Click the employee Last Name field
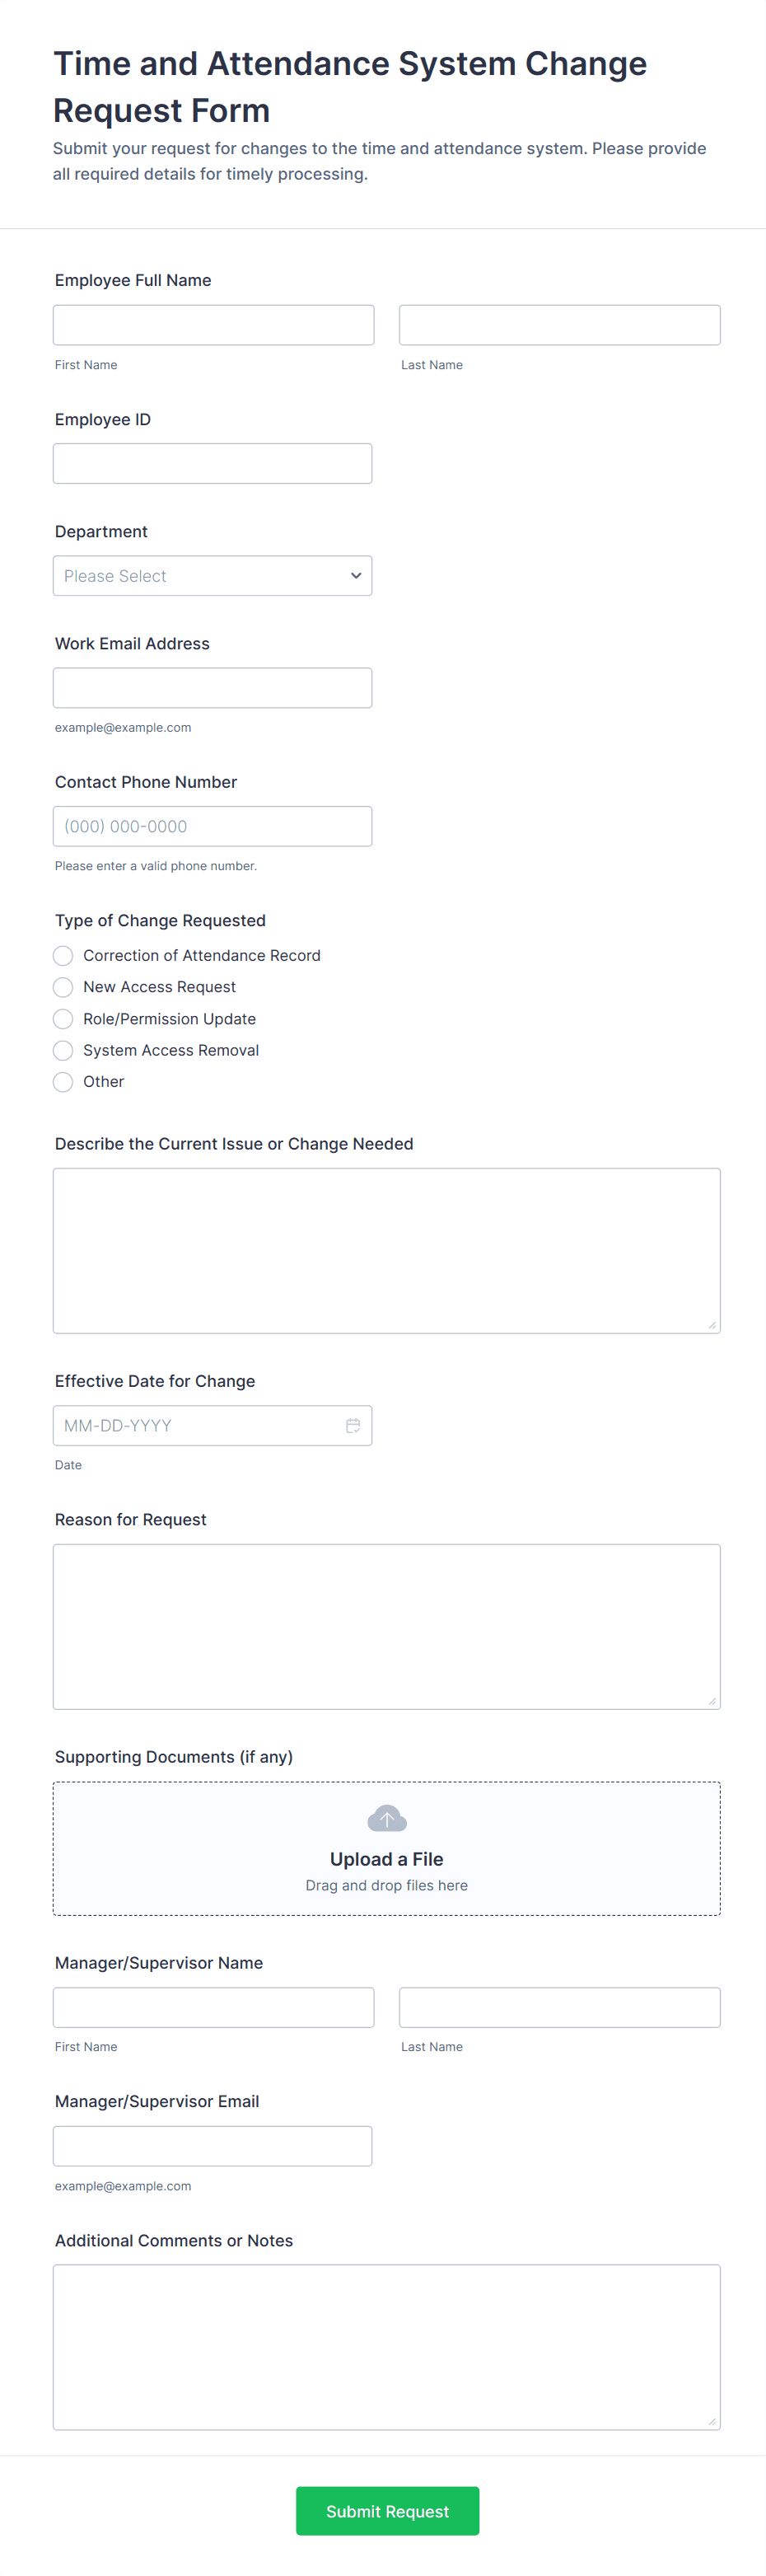 coord(559,325)
